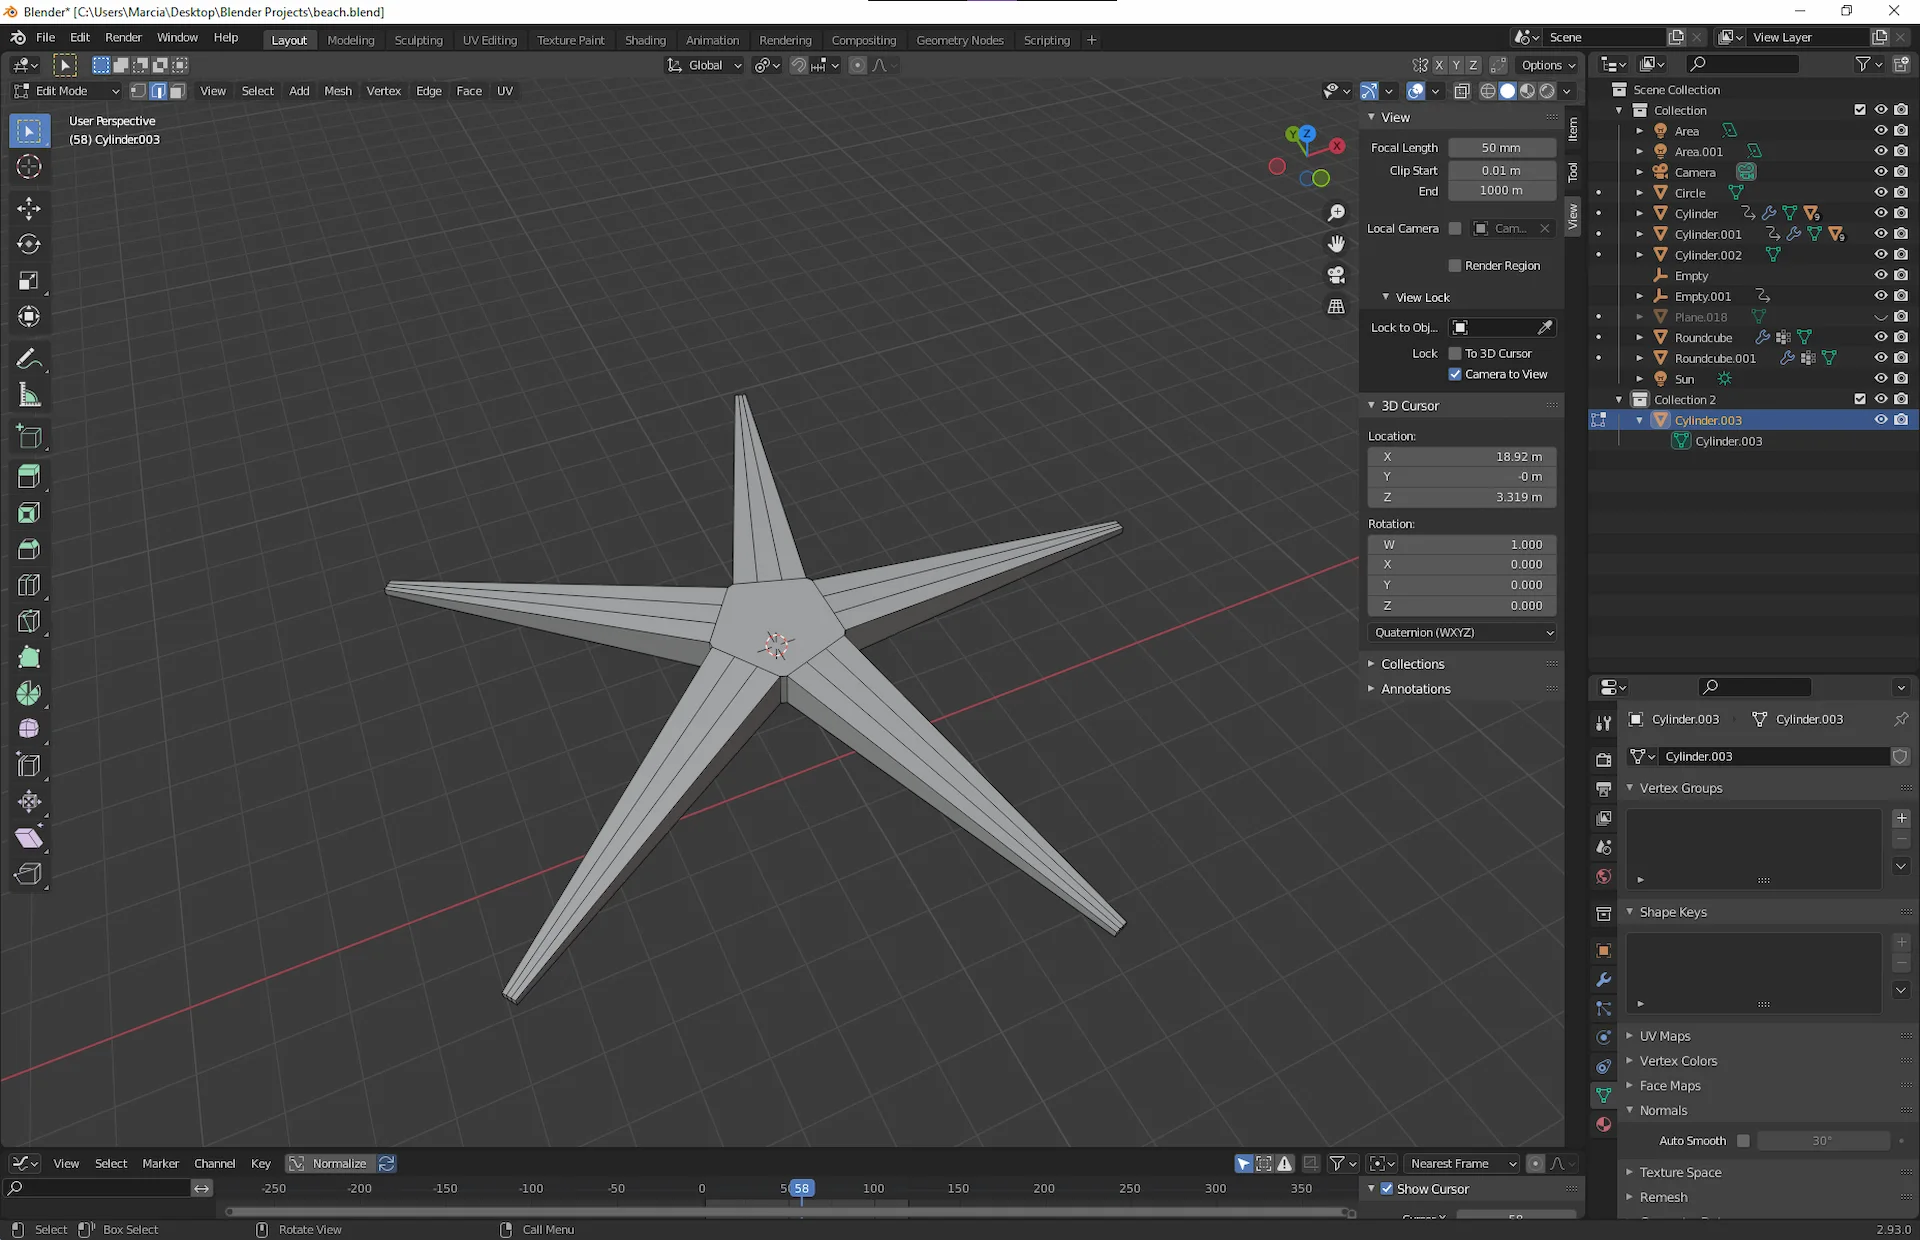Viewport: 1920px width, 1240px height.
Task: Open the Mesh menu
Action: [x=337, y=91]
